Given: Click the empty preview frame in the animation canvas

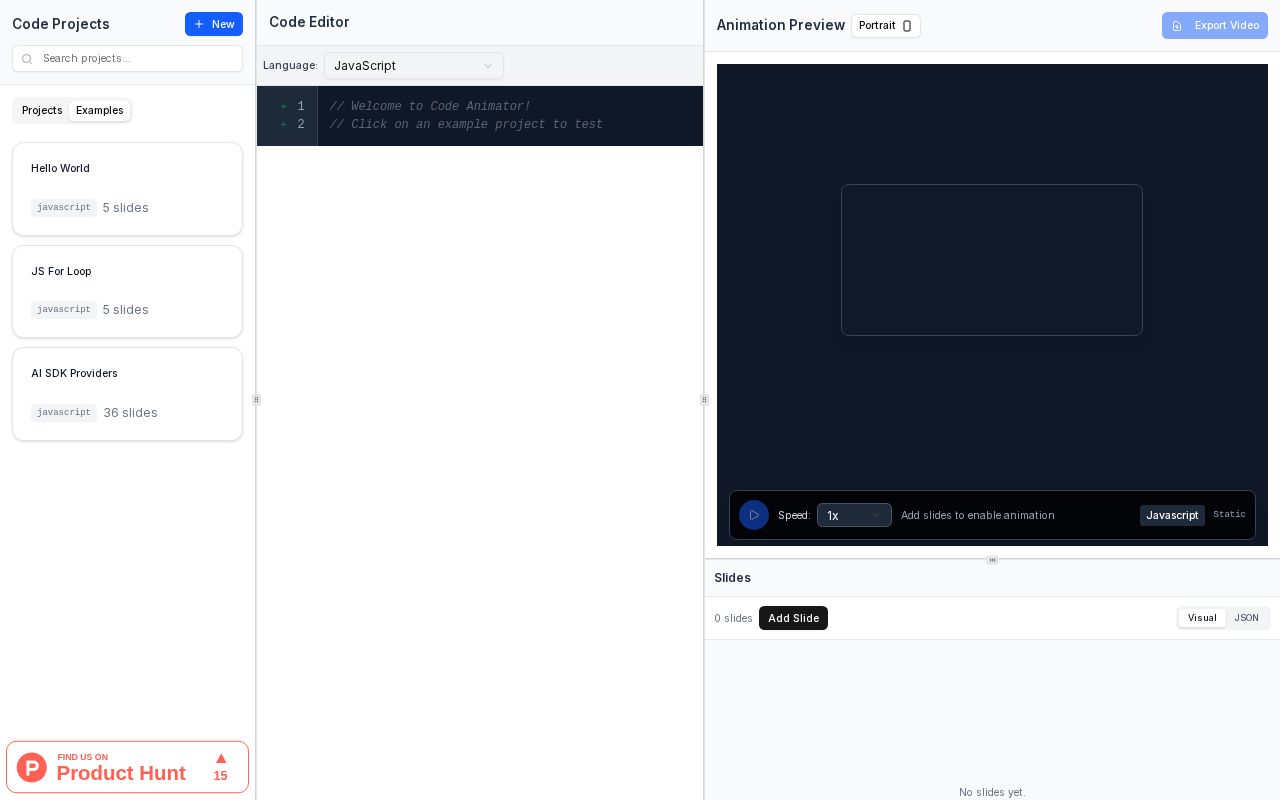Looking at the screenshot, I should click(992, 260).
